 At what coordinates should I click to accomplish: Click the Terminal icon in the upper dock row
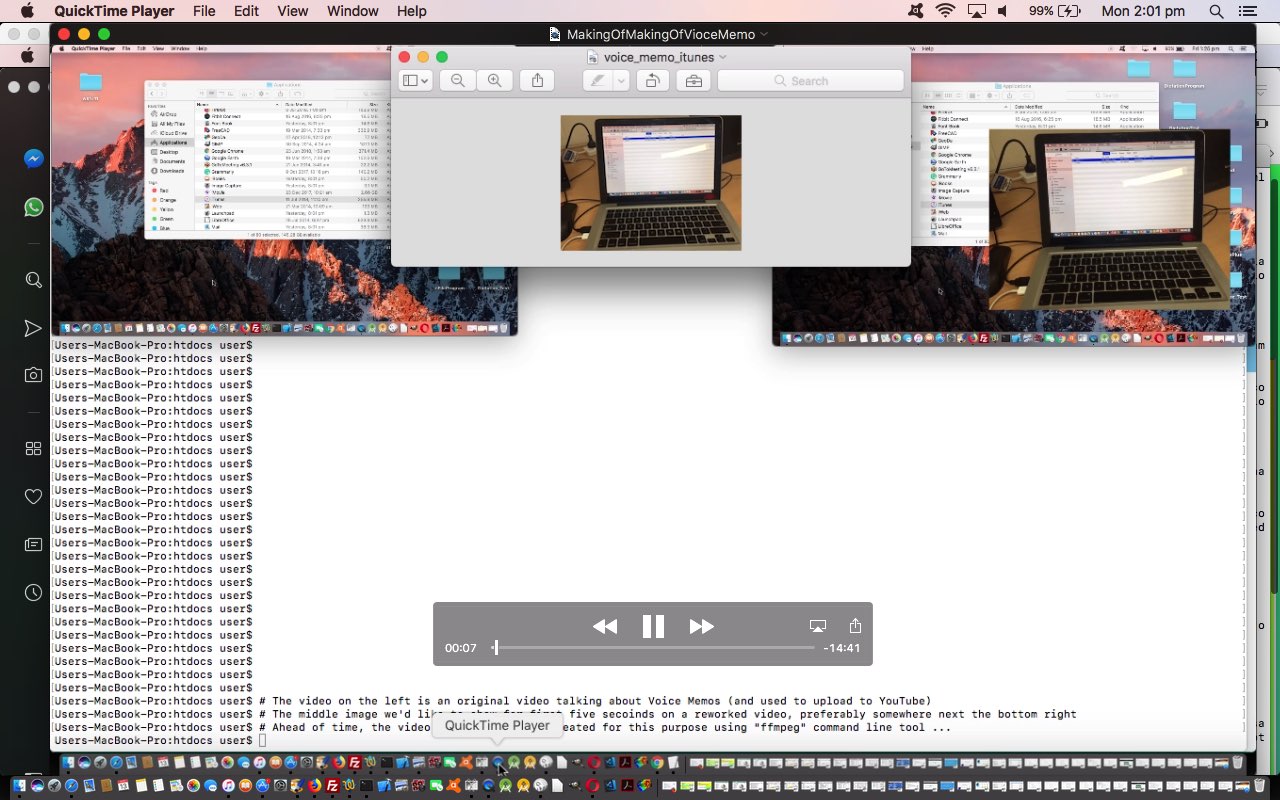[x=387, y=763]
